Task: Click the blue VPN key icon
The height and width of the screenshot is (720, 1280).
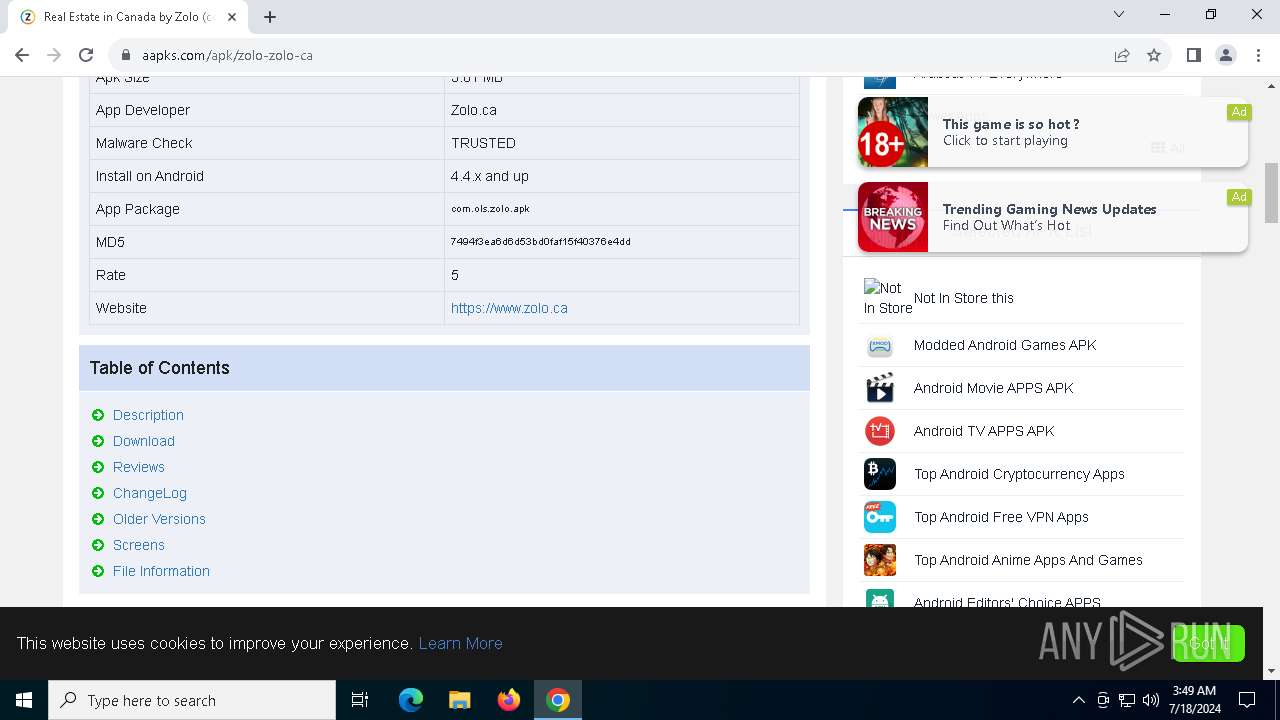Action: coord(880,517)
